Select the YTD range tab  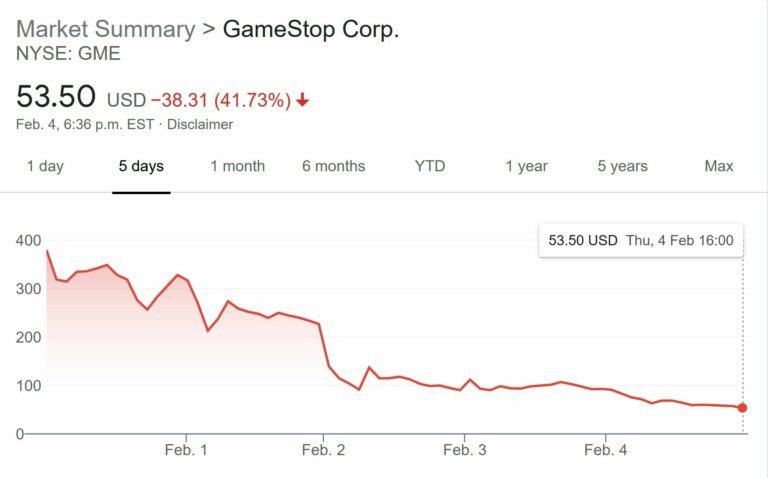click(430, 166)
